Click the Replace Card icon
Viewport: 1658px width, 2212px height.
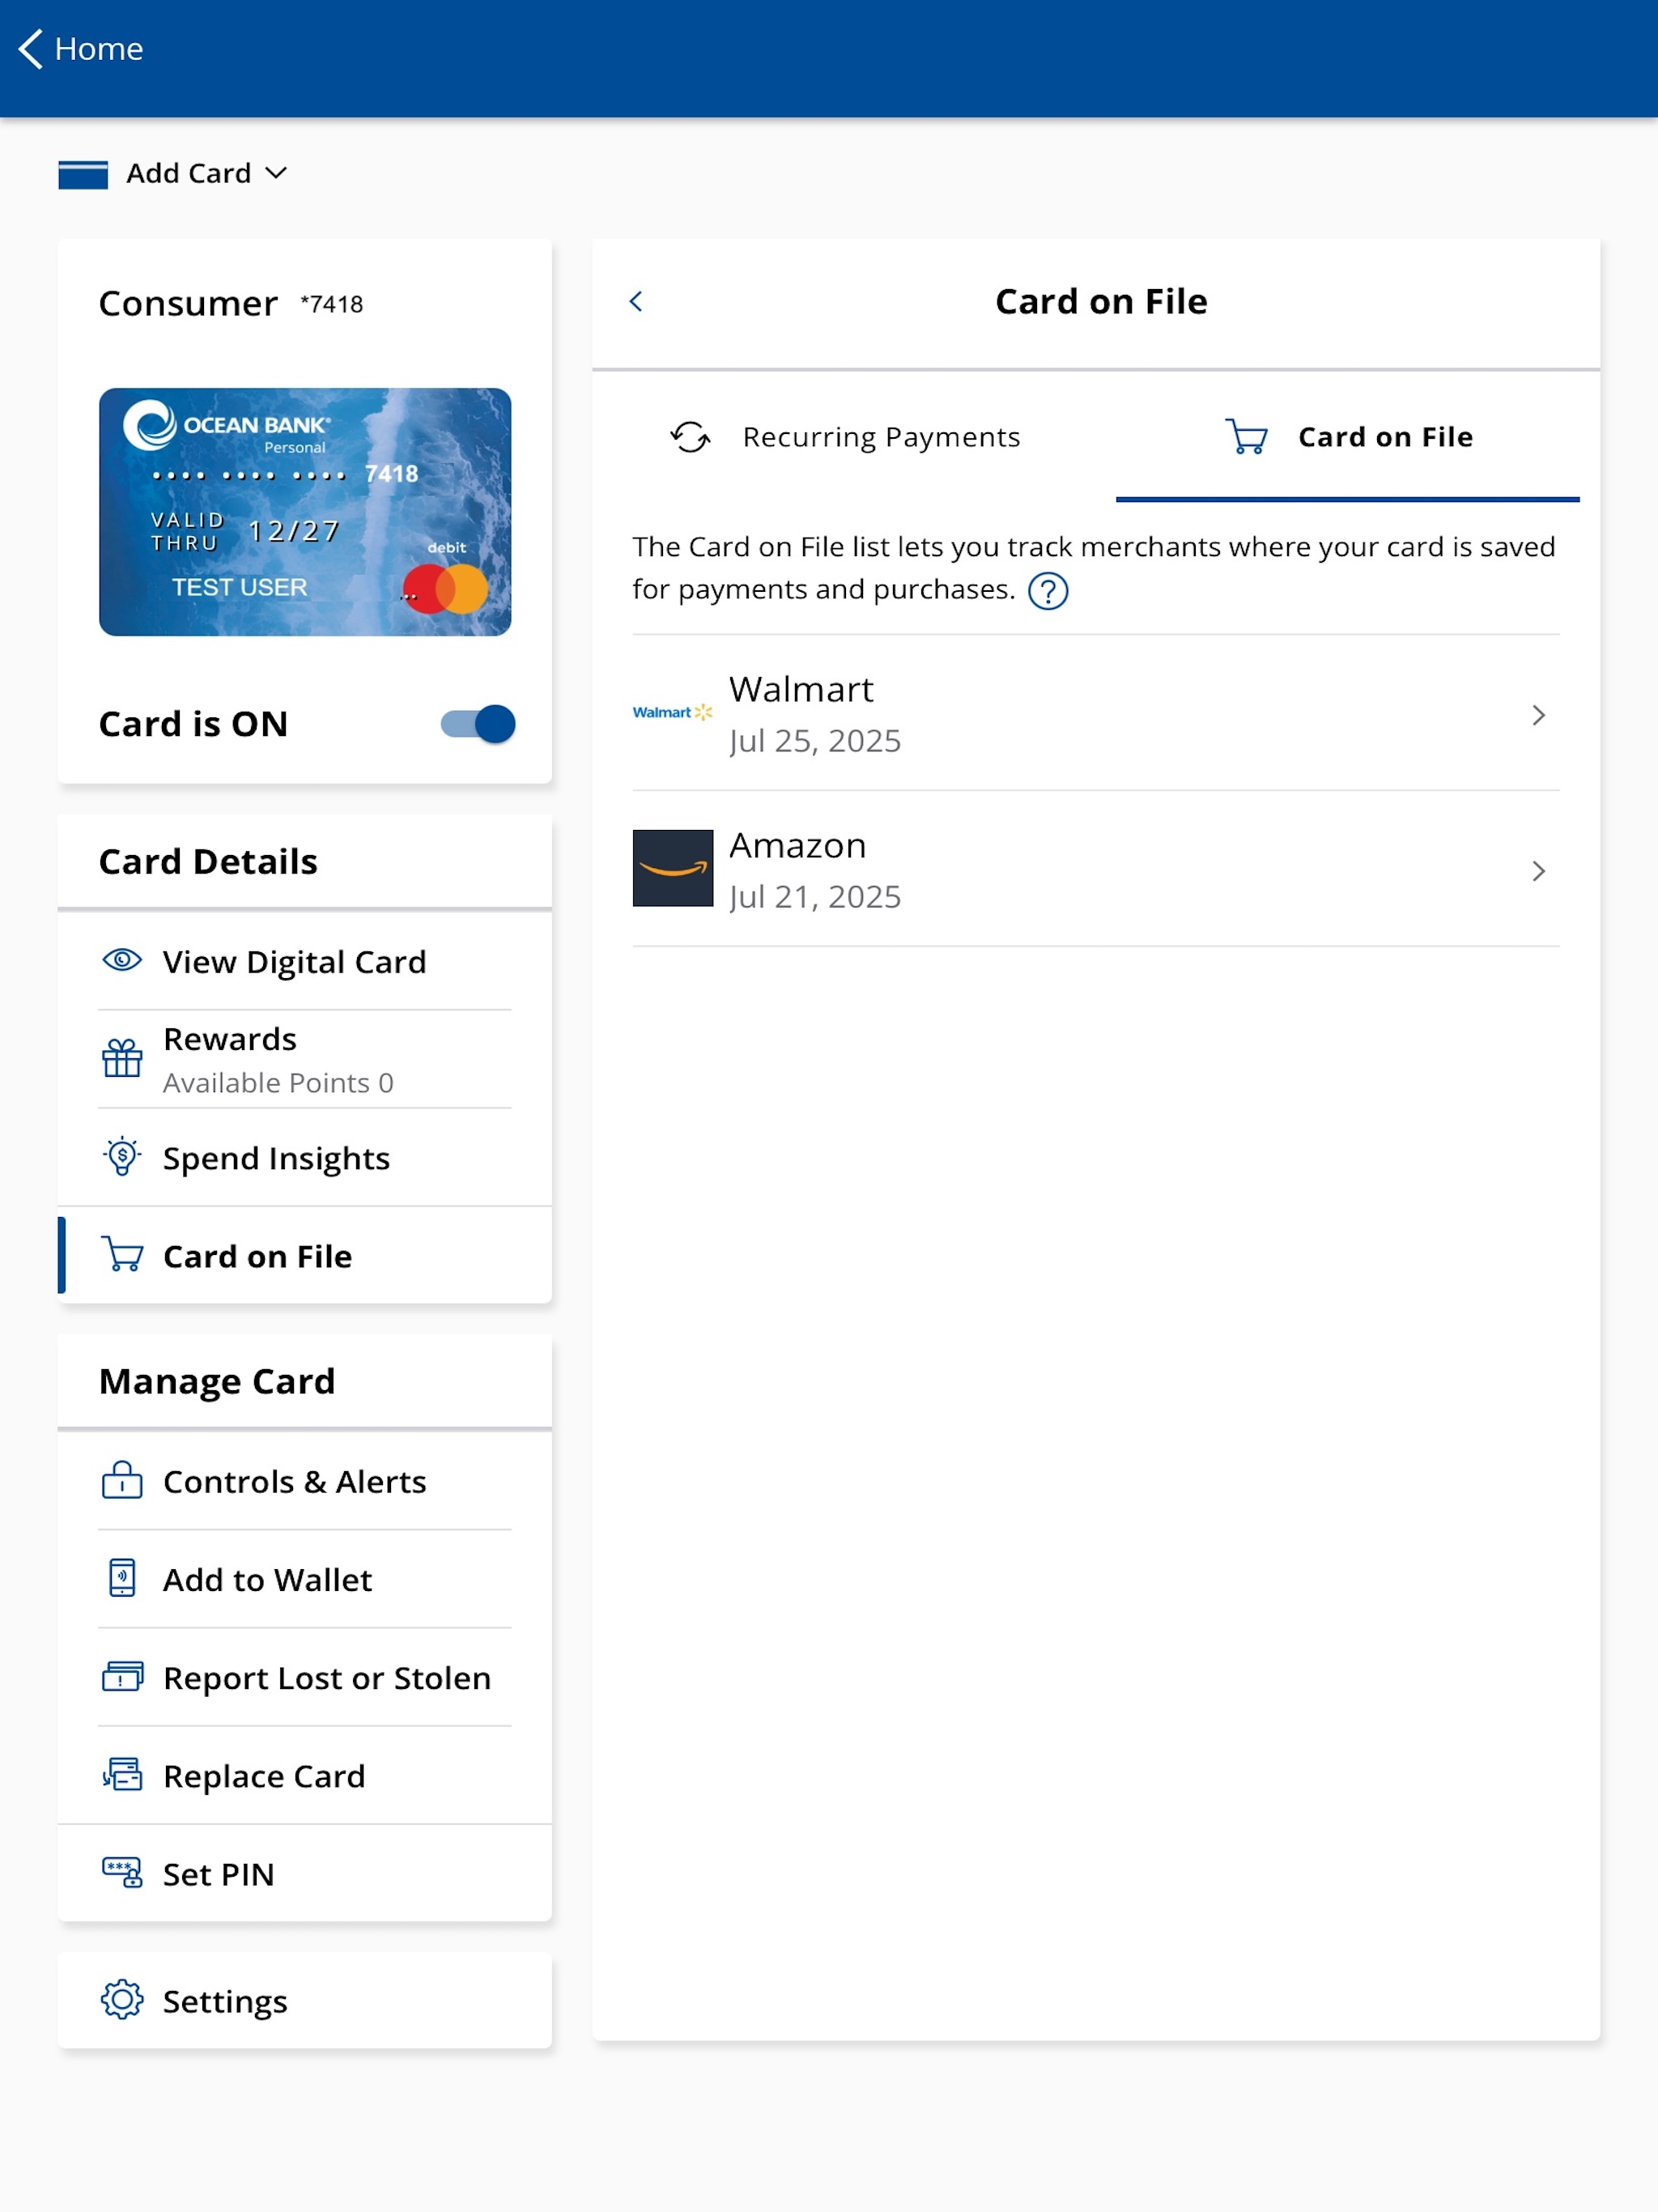tap(122, 1774)
